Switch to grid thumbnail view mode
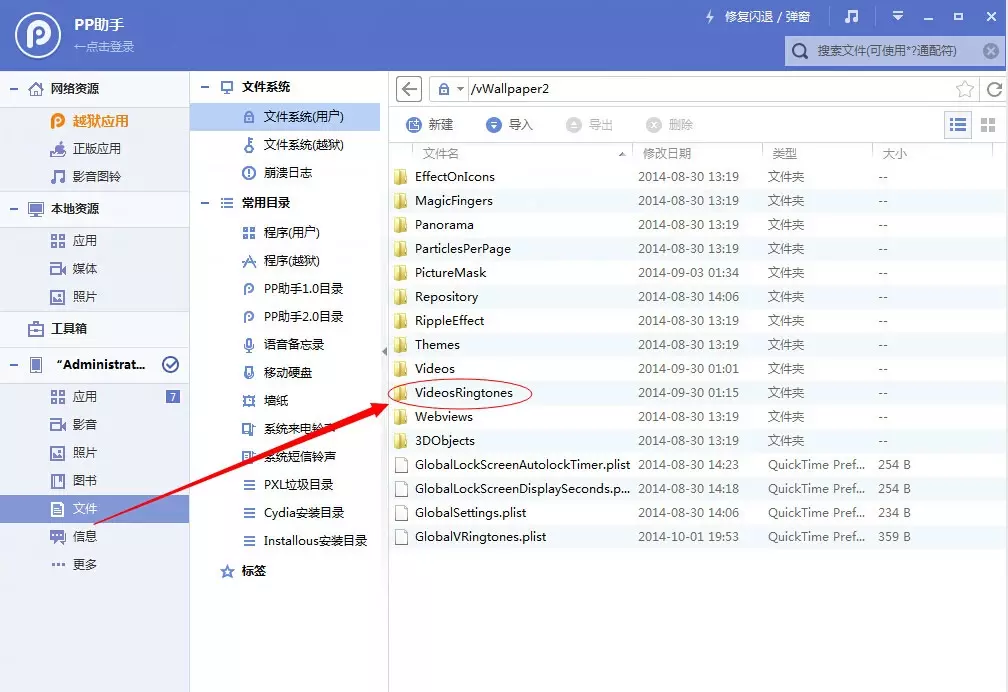Screen dimensions: 1008x692 coord(987,125)
